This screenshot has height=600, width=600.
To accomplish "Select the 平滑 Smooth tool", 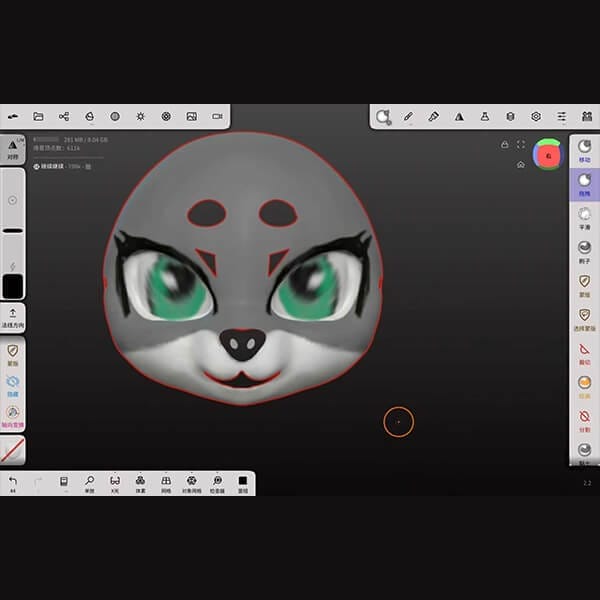I will pyautogui.click(x=584, y=218).
